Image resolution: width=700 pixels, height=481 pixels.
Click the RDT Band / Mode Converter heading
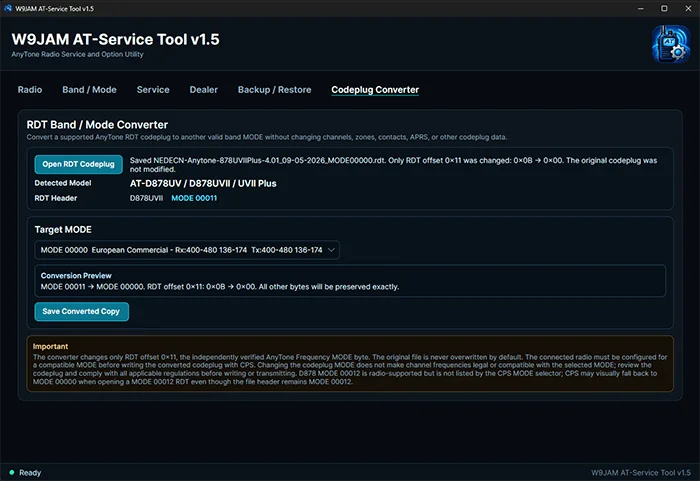tap(97, 125)
